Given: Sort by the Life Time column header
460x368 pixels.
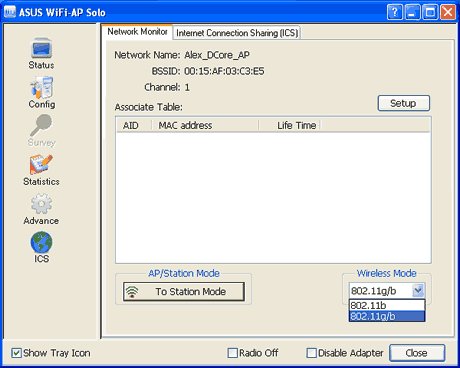Looking at the screenshot, I should coord(290,125).
